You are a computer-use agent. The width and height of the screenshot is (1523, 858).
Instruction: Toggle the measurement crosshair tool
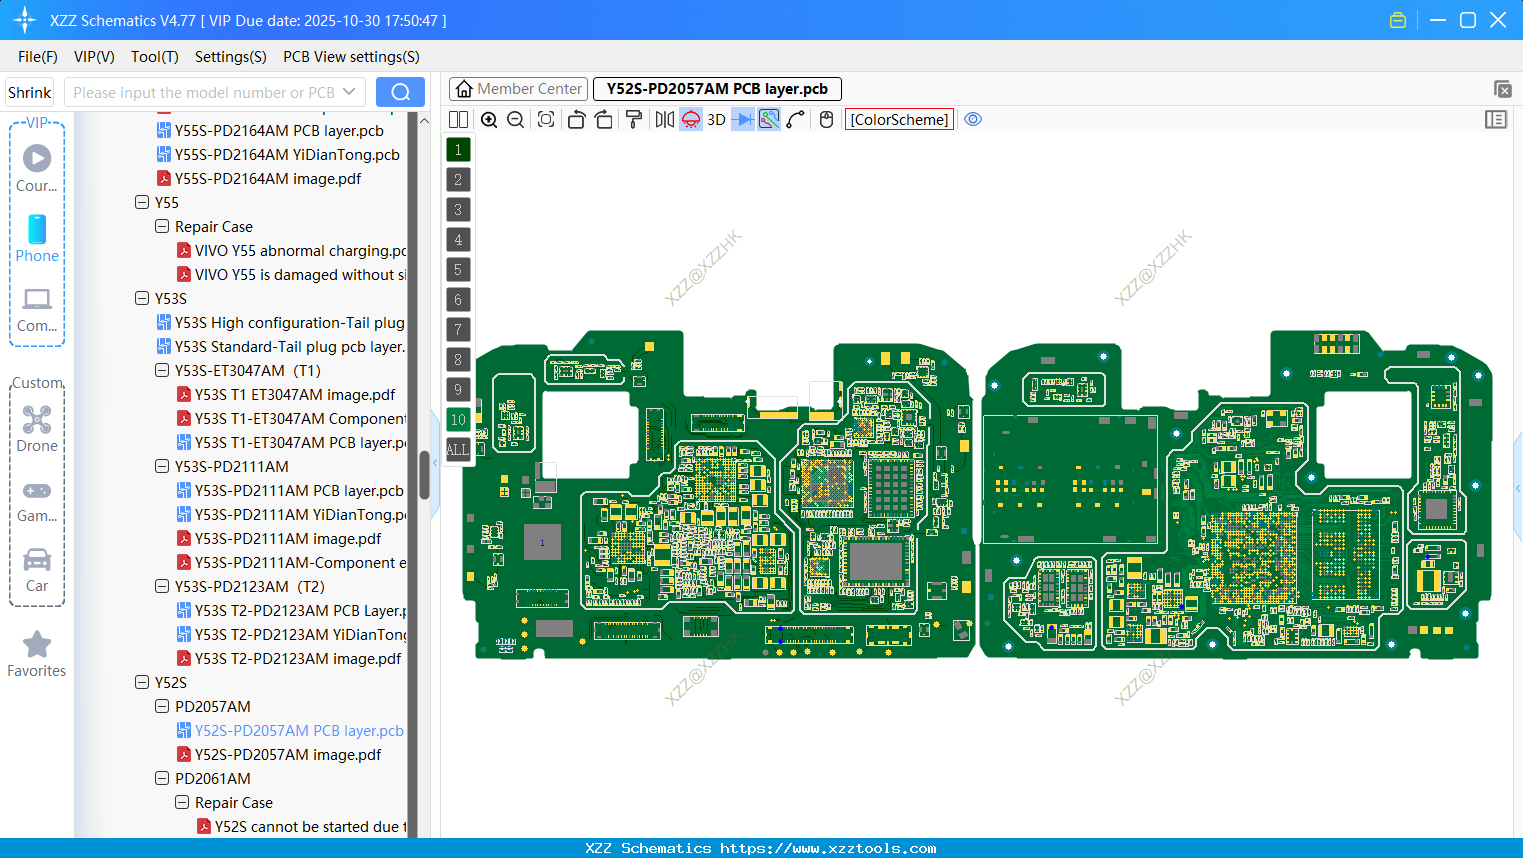(769, 119)
